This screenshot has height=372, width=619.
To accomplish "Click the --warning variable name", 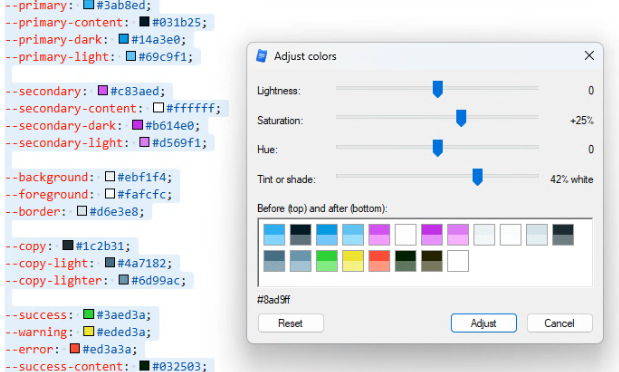I will 36,332.
